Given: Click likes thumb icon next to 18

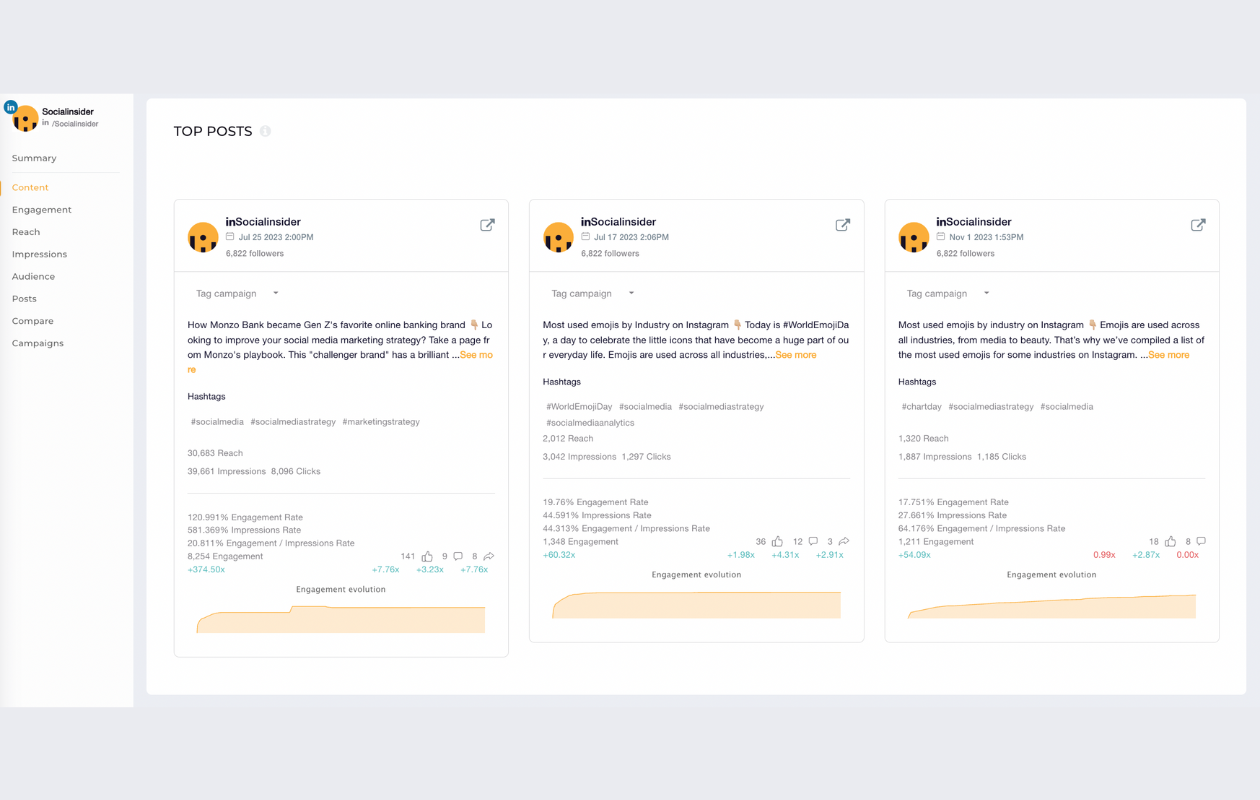Looking at the screenshot, I should tap(1170, 542).
